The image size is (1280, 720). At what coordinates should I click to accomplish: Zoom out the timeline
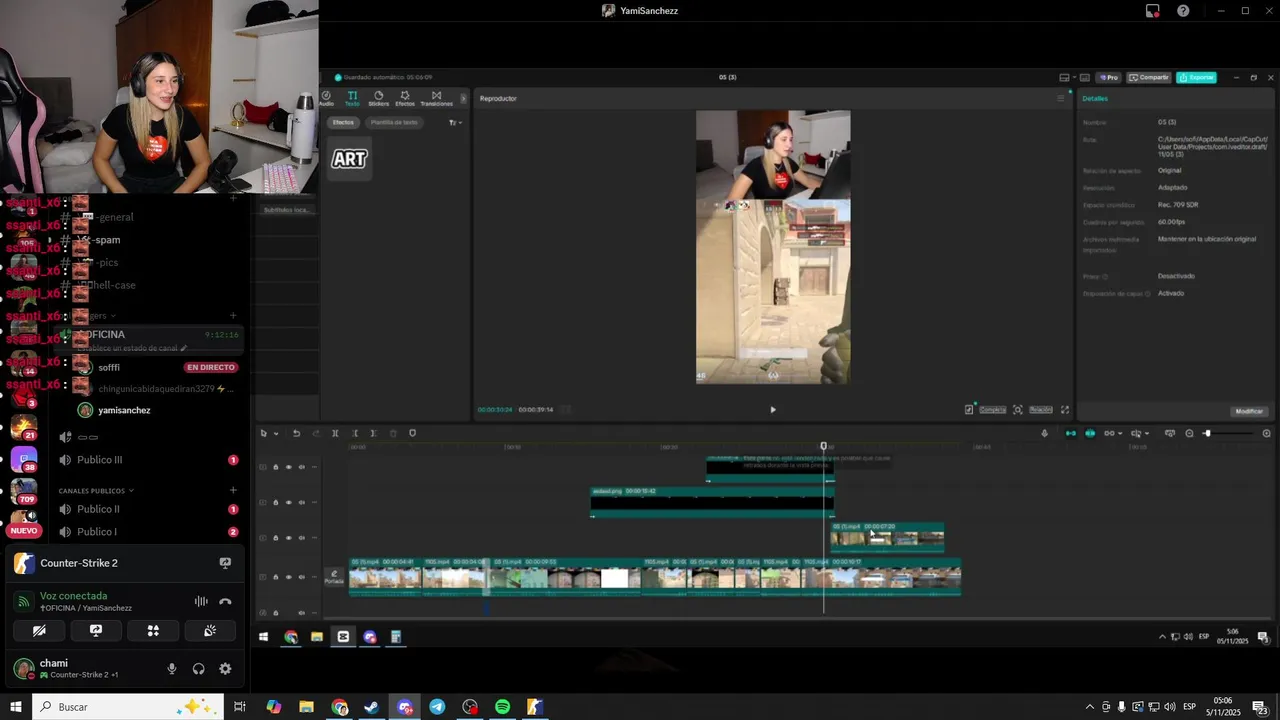1189,433
